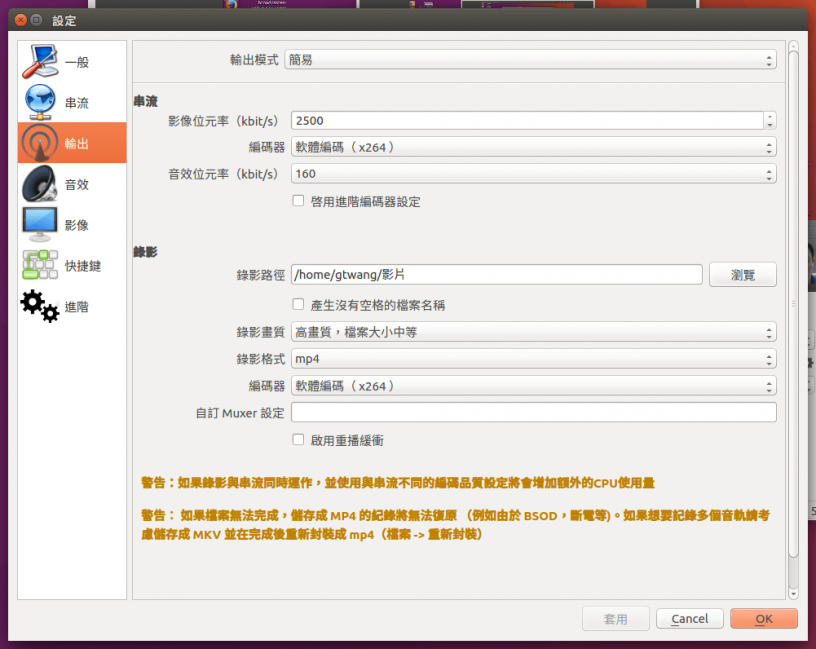816x649 pixels.
Task: Enable the 啟用重播緩衝 option
Action: click(297, 439)
